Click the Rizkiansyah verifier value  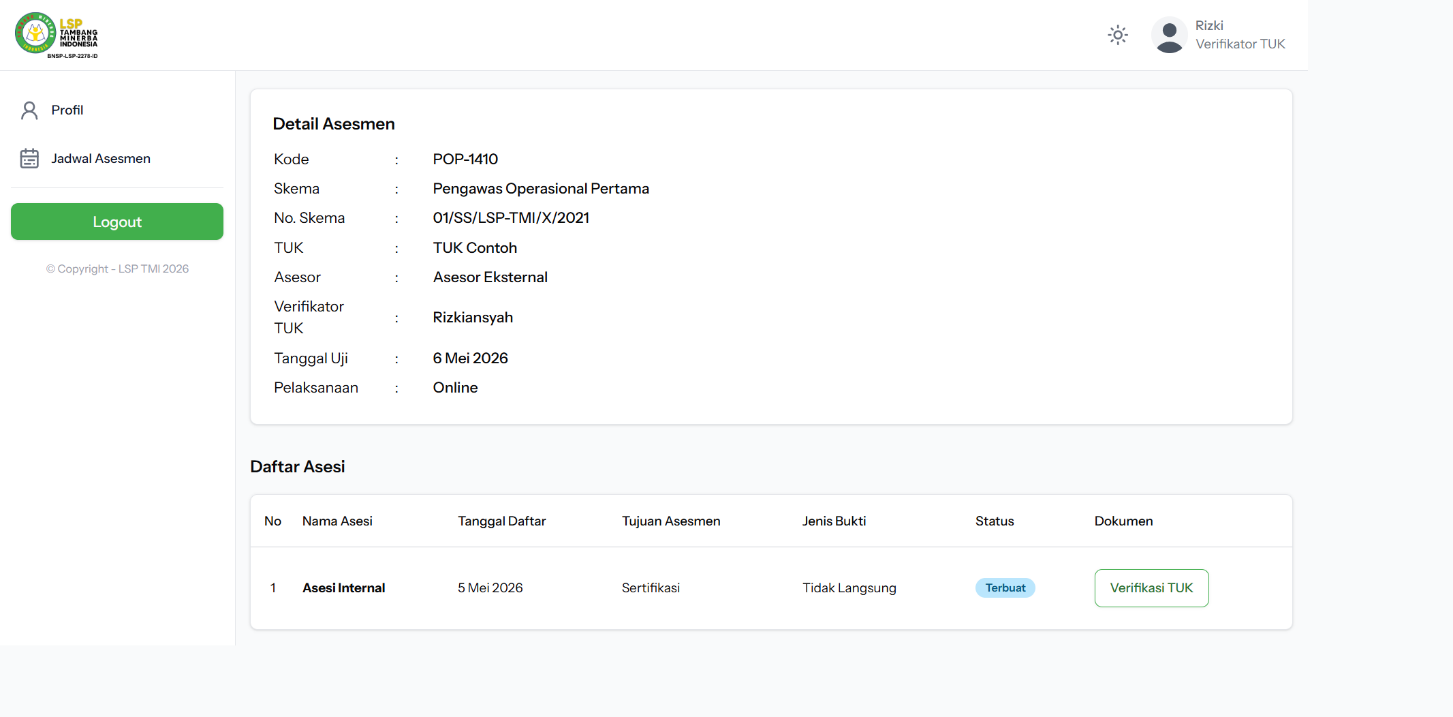coord(473,318)
